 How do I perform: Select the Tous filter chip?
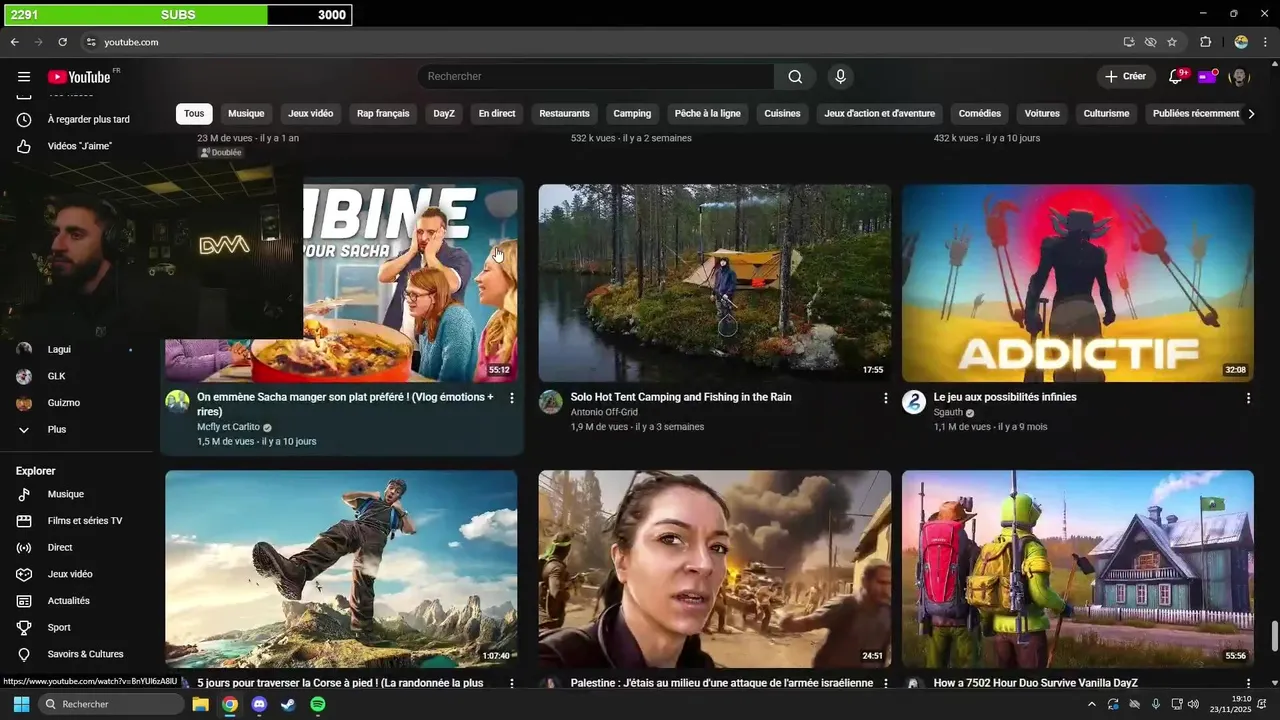tap(194, 114)
